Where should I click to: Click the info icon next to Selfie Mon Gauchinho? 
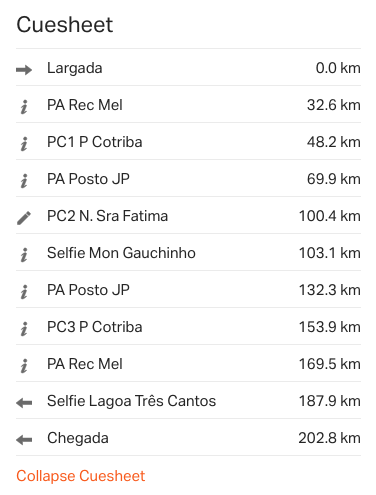tap(24, 255)
